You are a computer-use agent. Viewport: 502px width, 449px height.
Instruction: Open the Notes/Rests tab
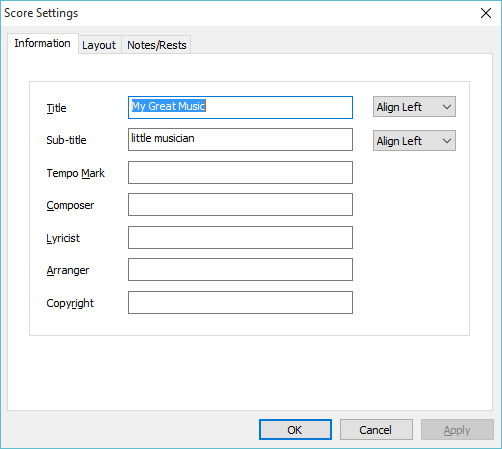pyautogui.click(x=156, y=45)
